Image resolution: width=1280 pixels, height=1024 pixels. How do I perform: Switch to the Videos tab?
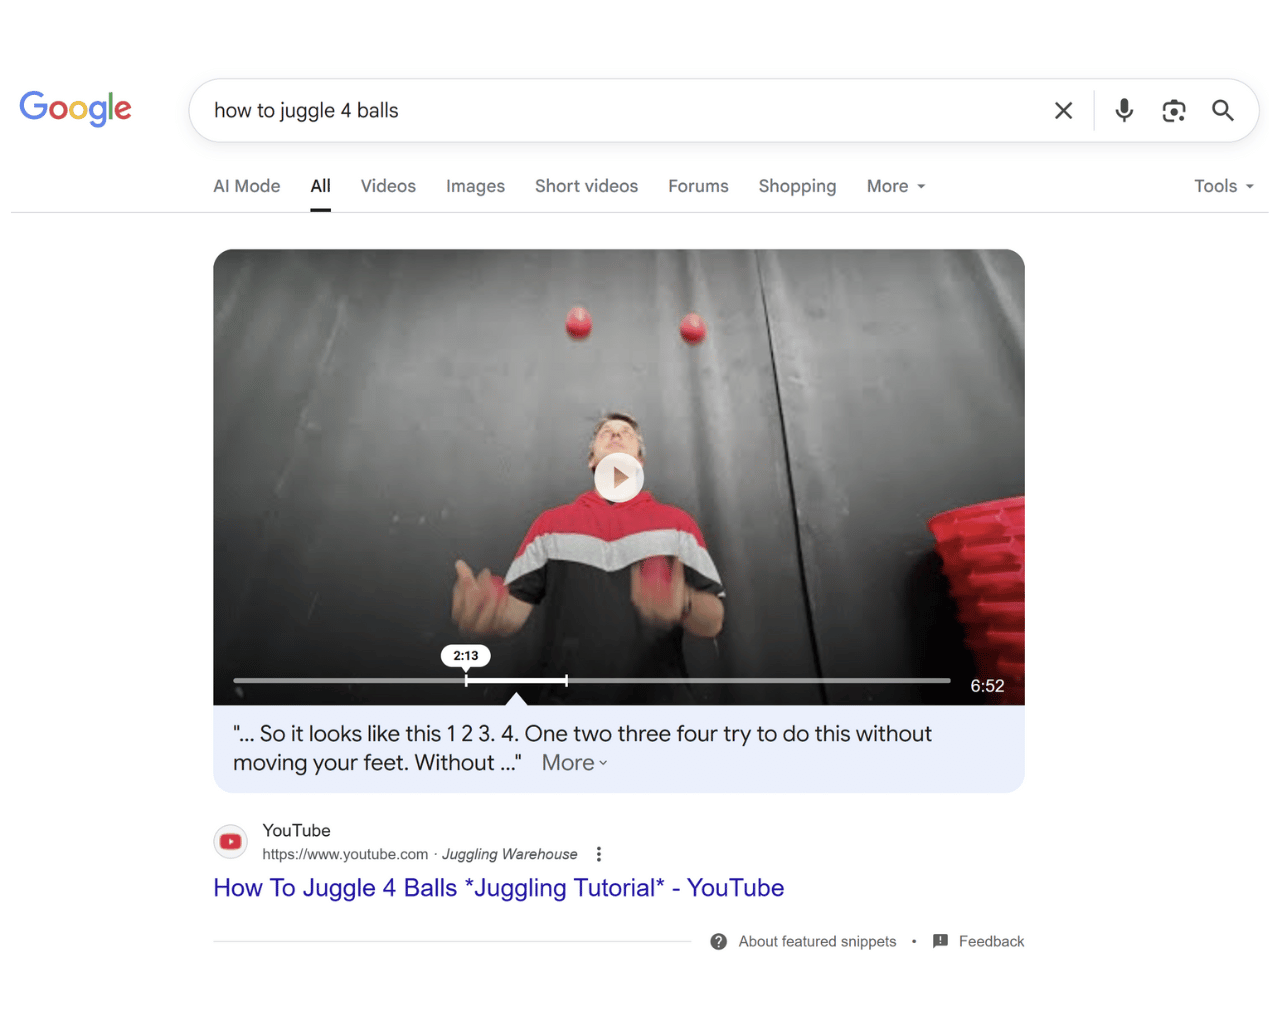pyautogui.click(x=388, y=186)
